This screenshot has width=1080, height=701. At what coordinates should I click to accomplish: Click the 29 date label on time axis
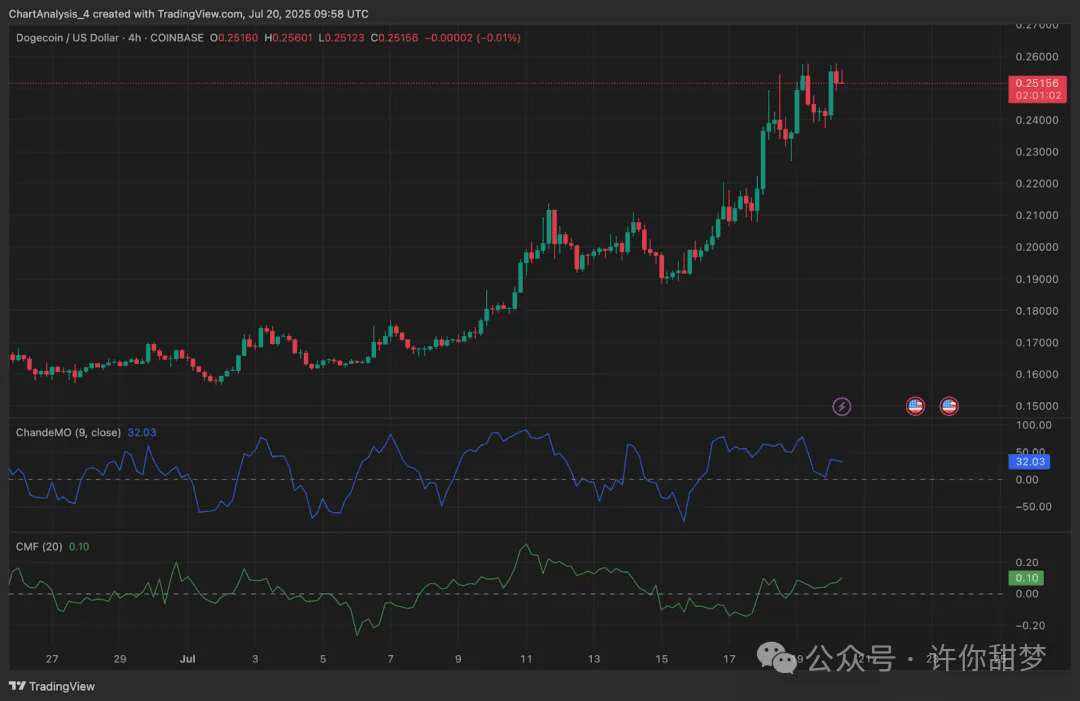click(x=120, y=659)
